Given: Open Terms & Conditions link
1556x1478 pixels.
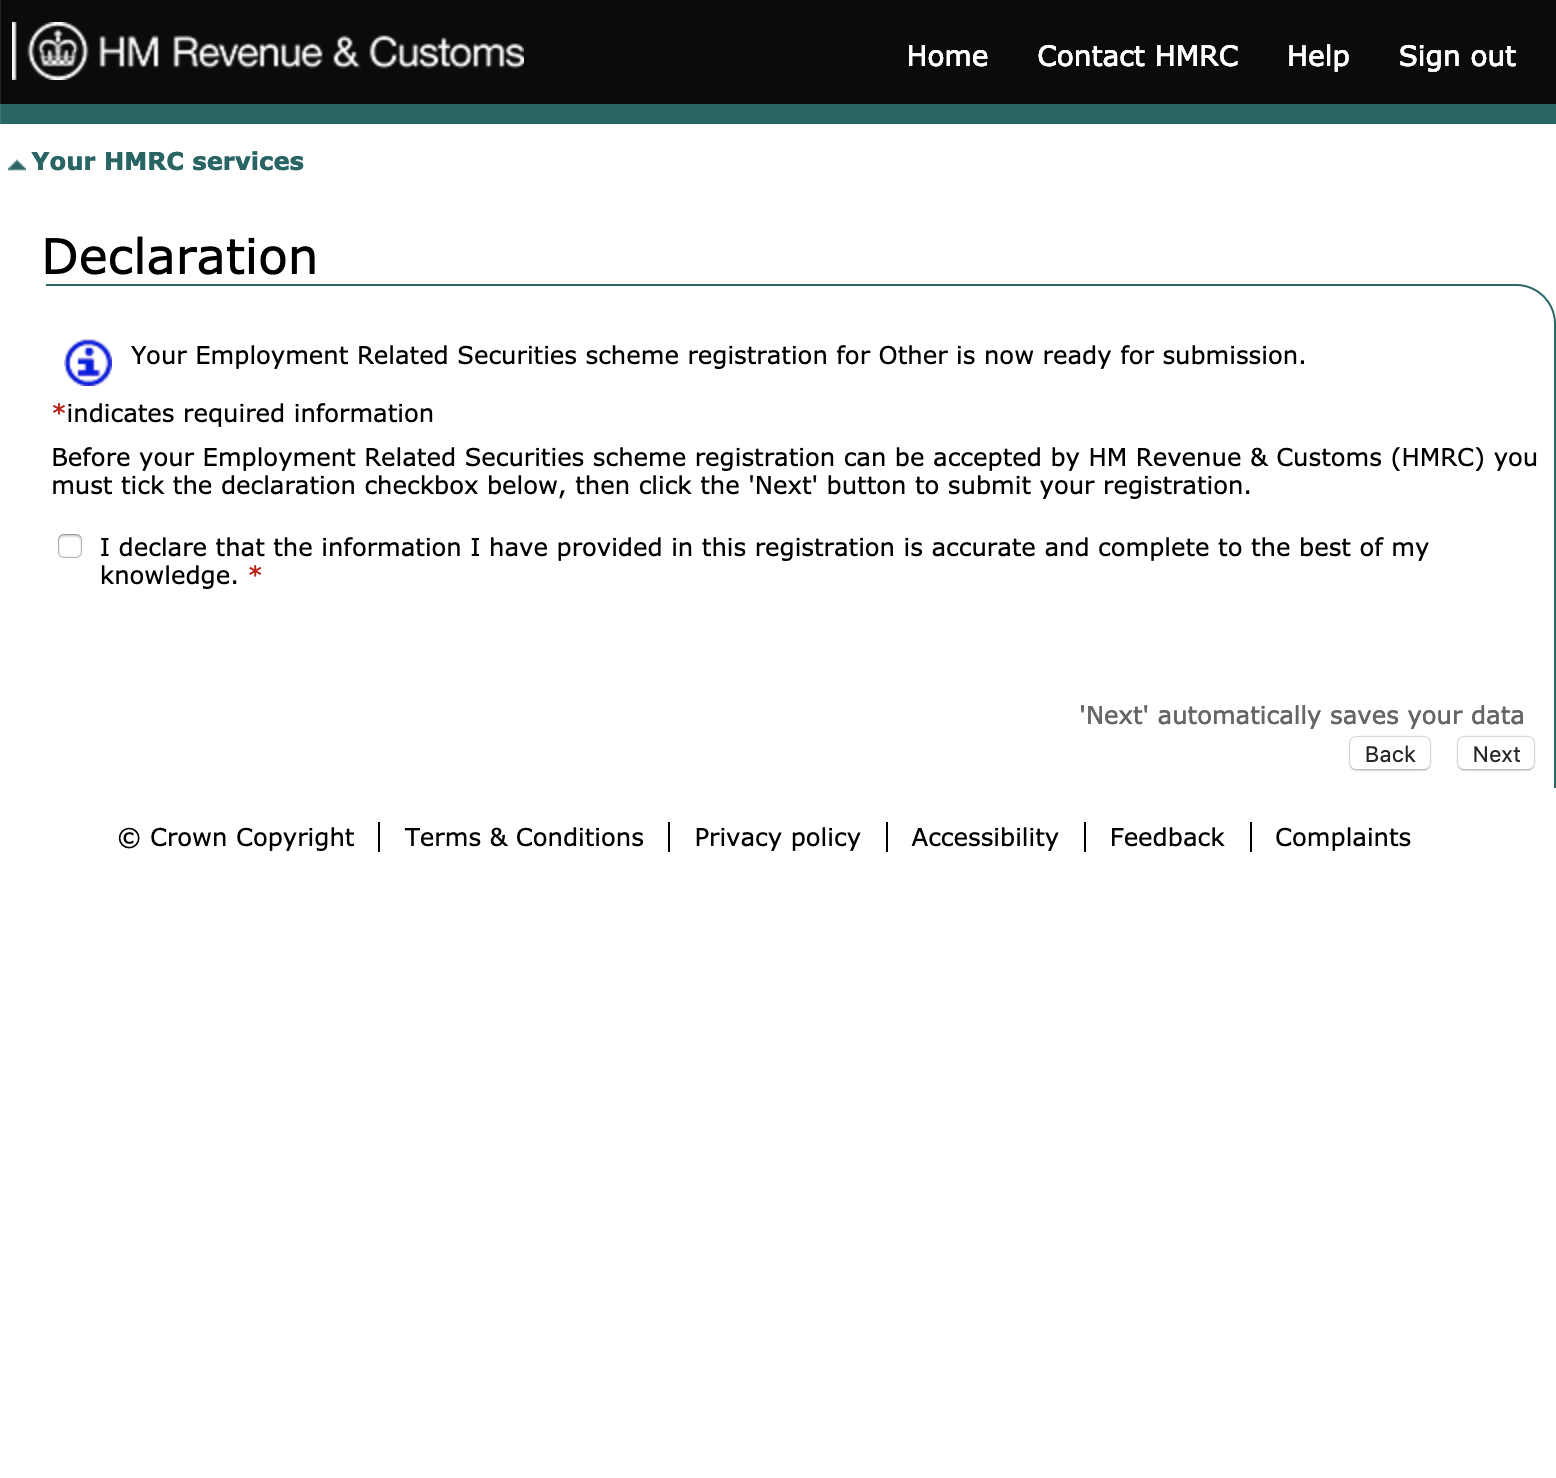Looking at the screenshot, I should (x=524, y=837).
